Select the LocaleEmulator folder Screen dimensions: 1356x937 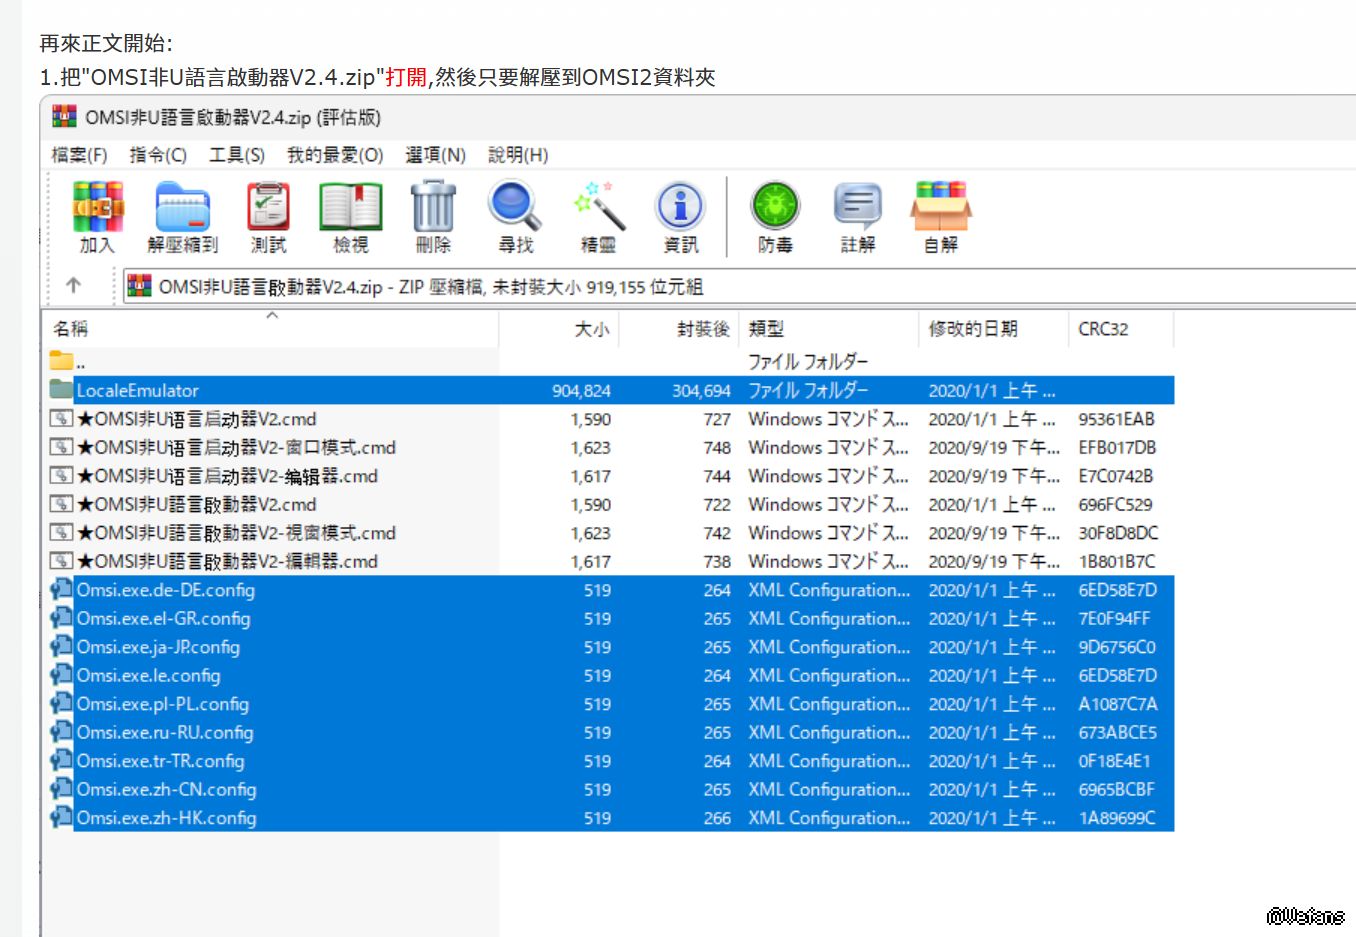[x=137, y=391]
